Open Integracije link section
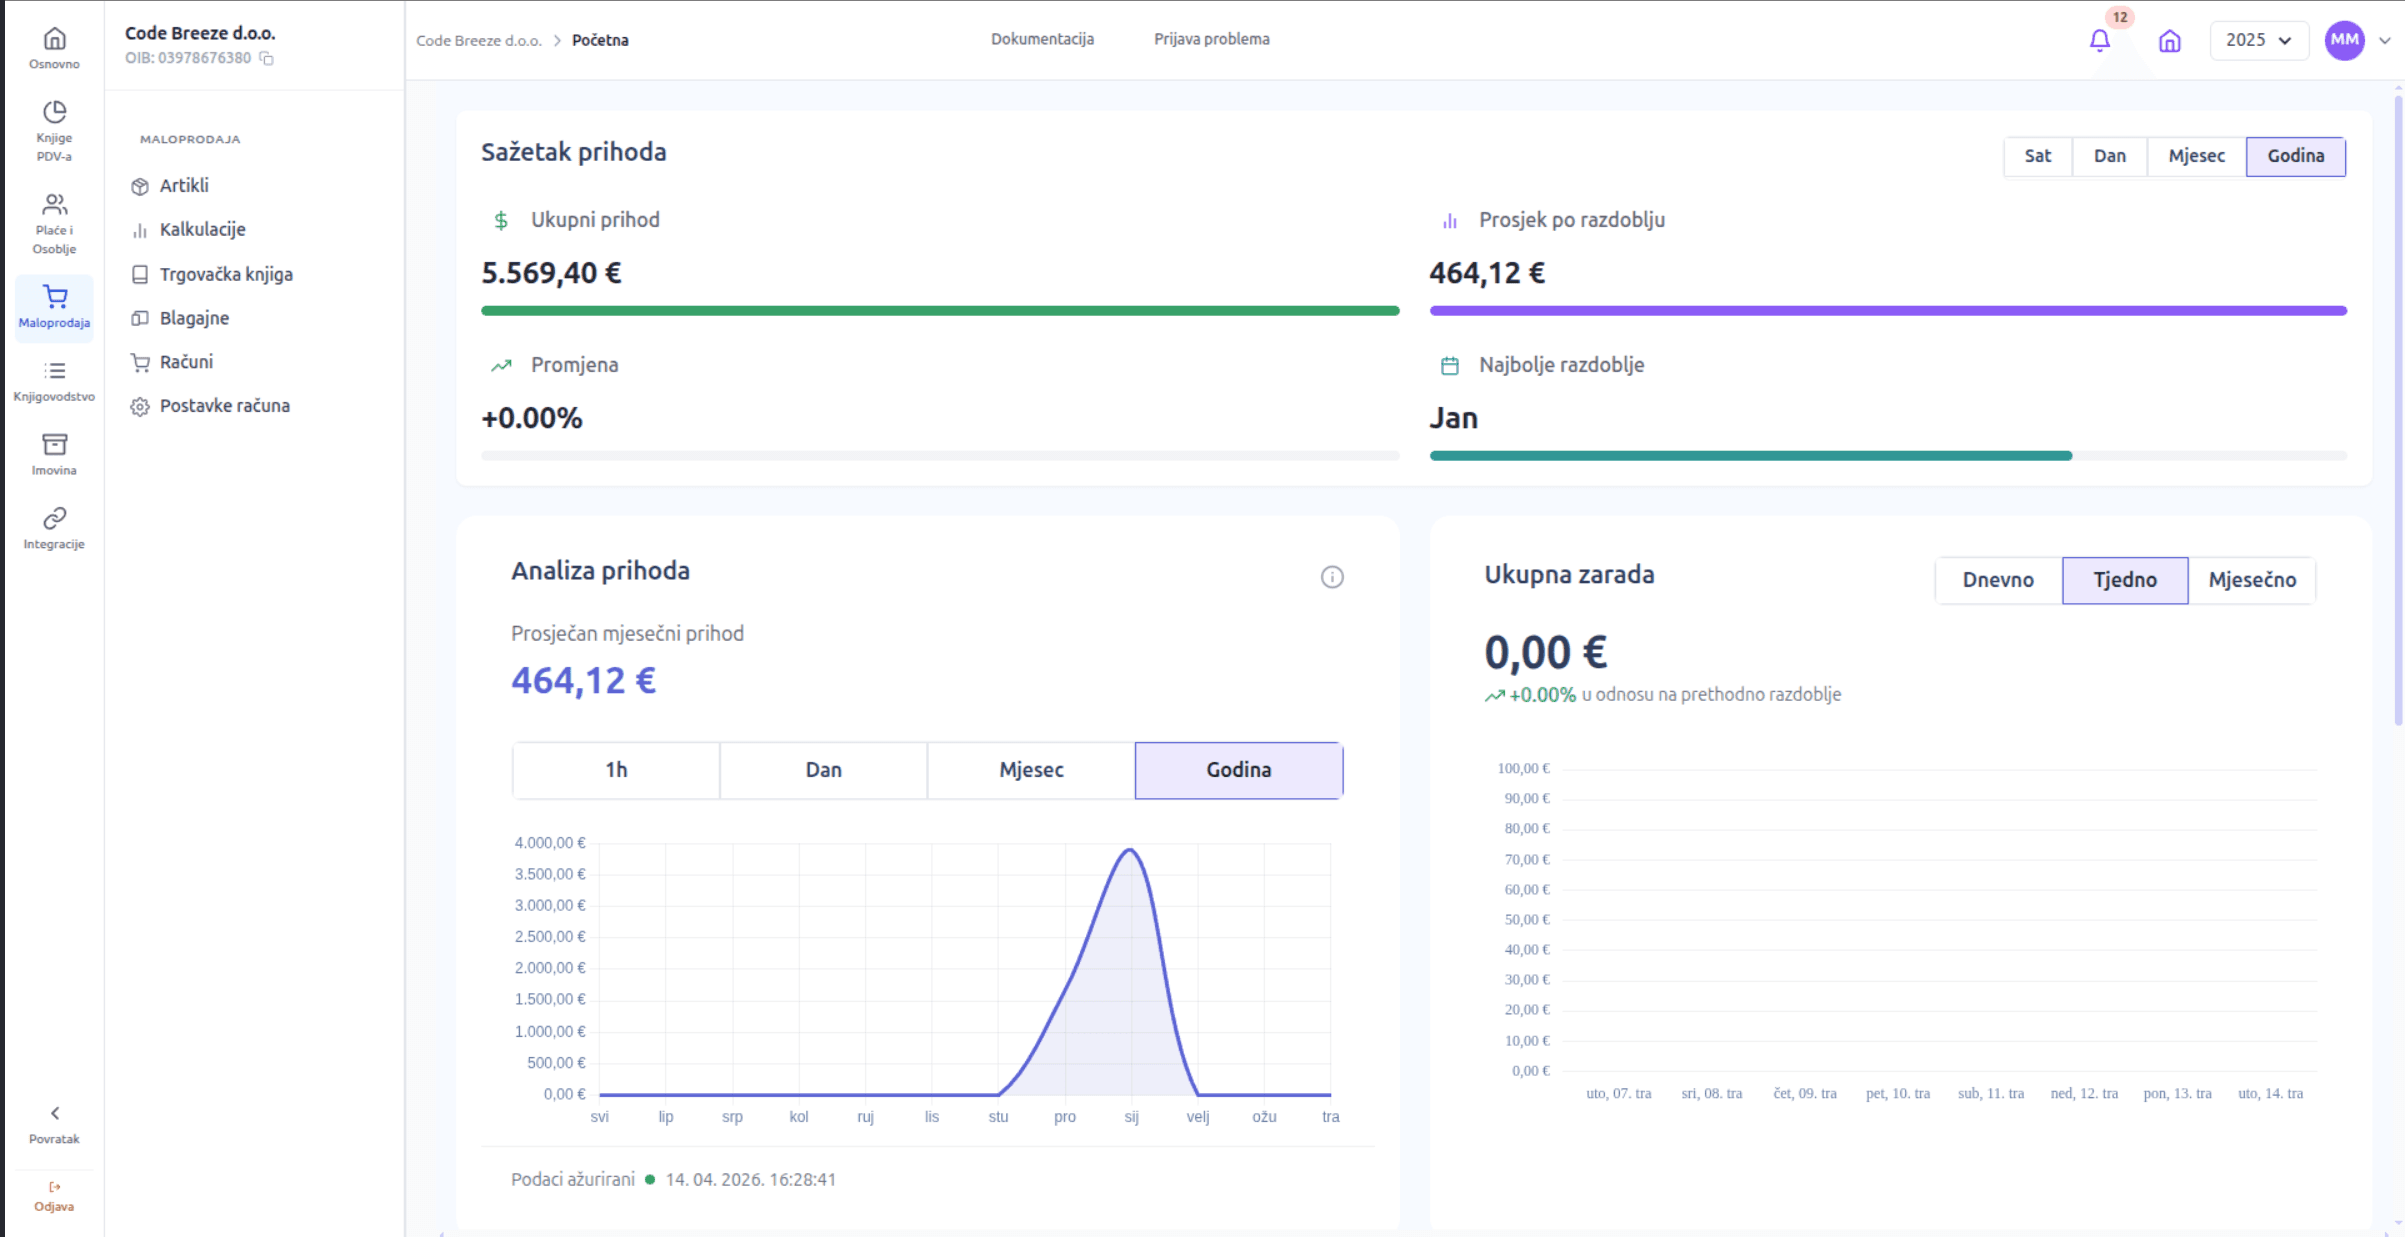Image resolution: width=2405 pixels, height=1237 pixels. point(54,528)
